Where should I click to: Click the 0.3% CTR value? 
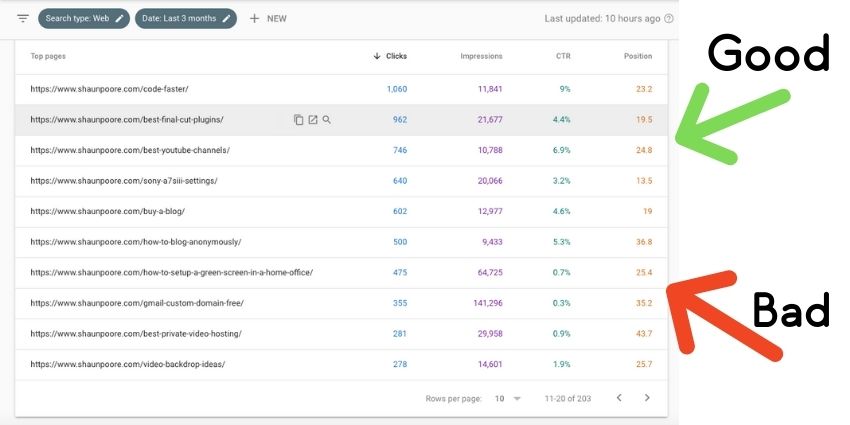point(562,304)
